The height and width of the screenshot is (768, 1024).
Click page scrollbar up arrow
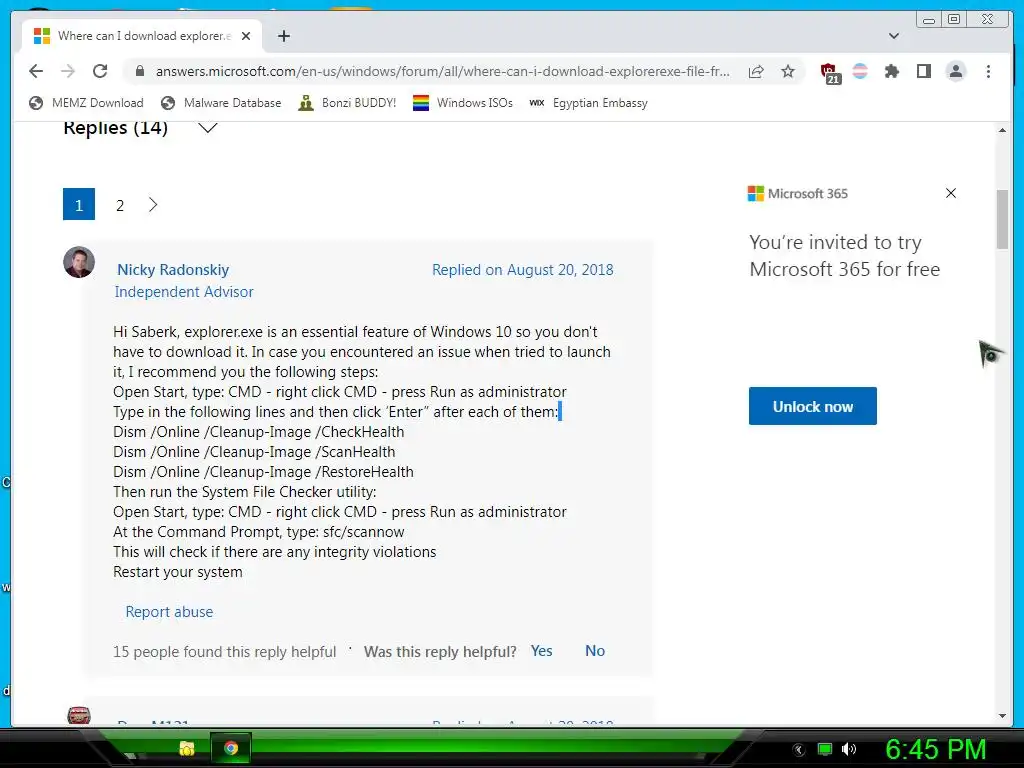pos(1002,130)
